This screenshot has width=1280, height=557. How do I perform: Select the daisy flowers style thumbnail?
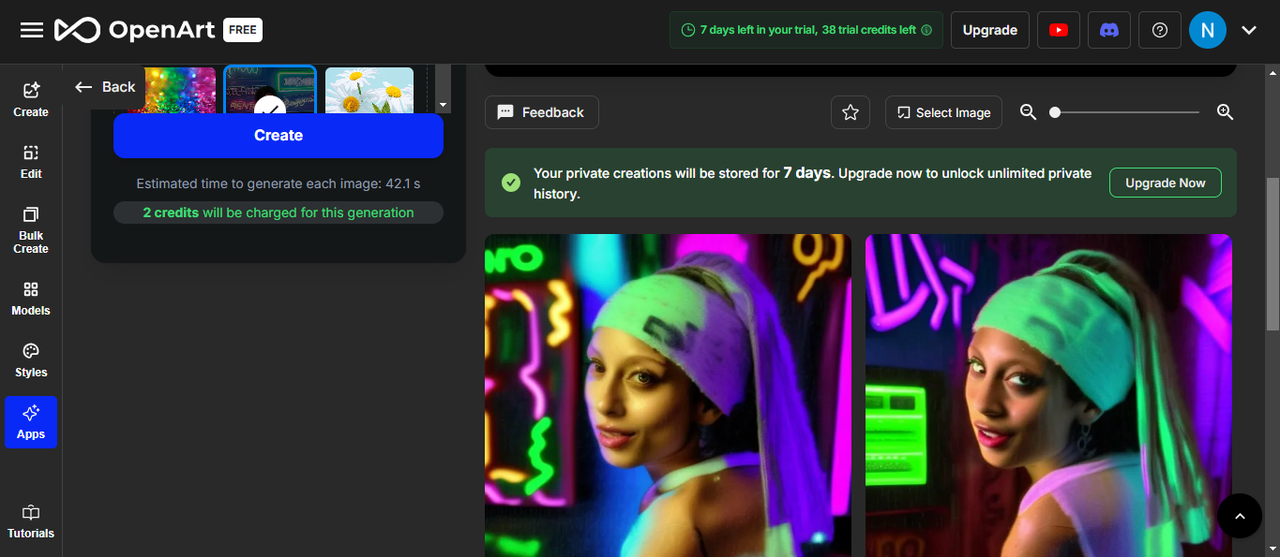369,90
